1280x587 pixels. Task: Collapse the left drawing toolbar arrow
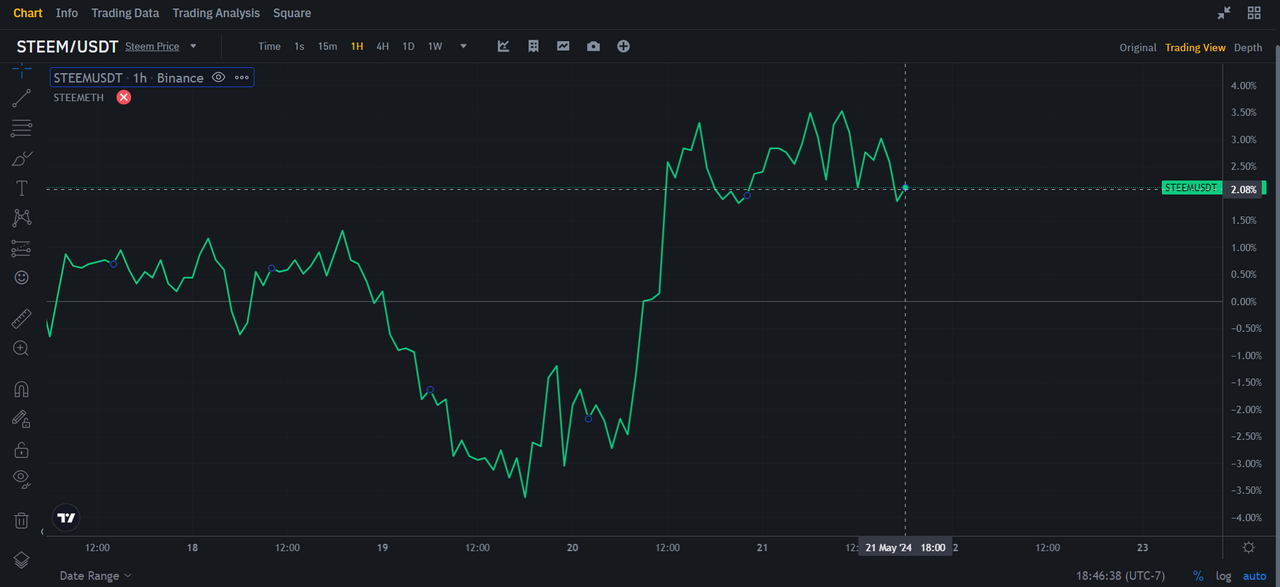tap(42, 532)
